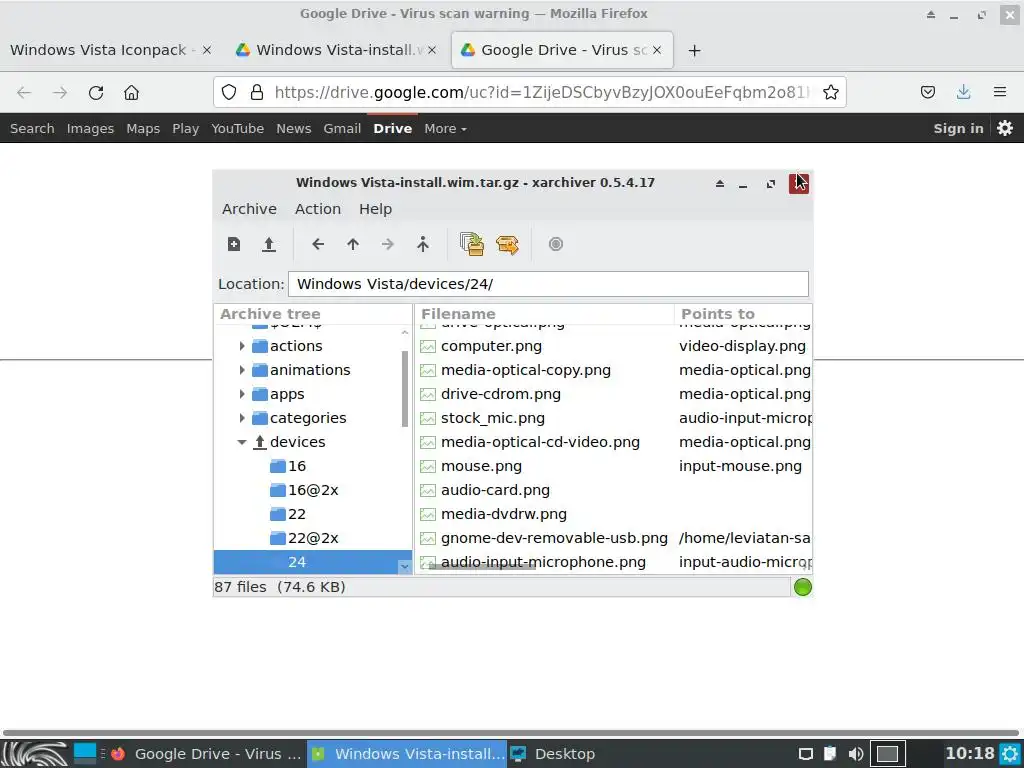Click computer.png file icon in list

[428, 346]
